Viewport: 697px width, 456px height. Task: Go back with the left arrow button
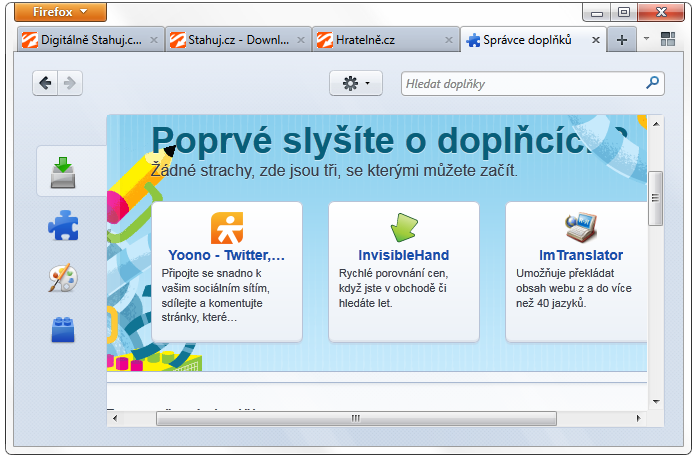point(45,83)
